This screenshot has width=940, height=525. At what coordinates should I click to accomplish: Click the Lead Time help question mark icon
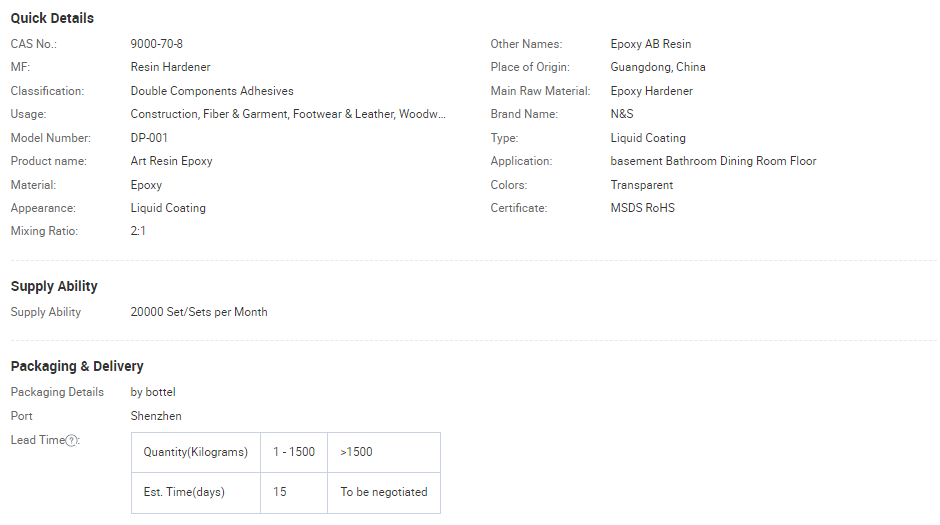(71, 441)
